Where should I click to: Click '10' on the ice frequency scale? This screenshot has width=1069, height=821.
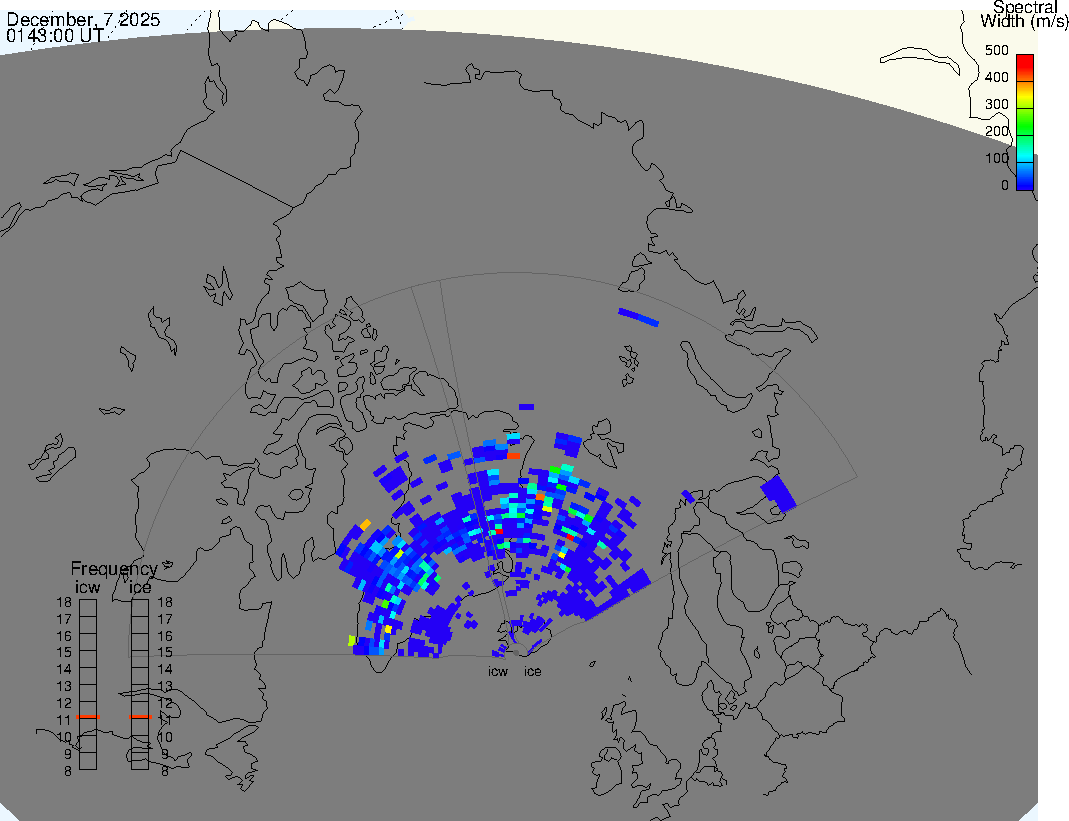165,737
